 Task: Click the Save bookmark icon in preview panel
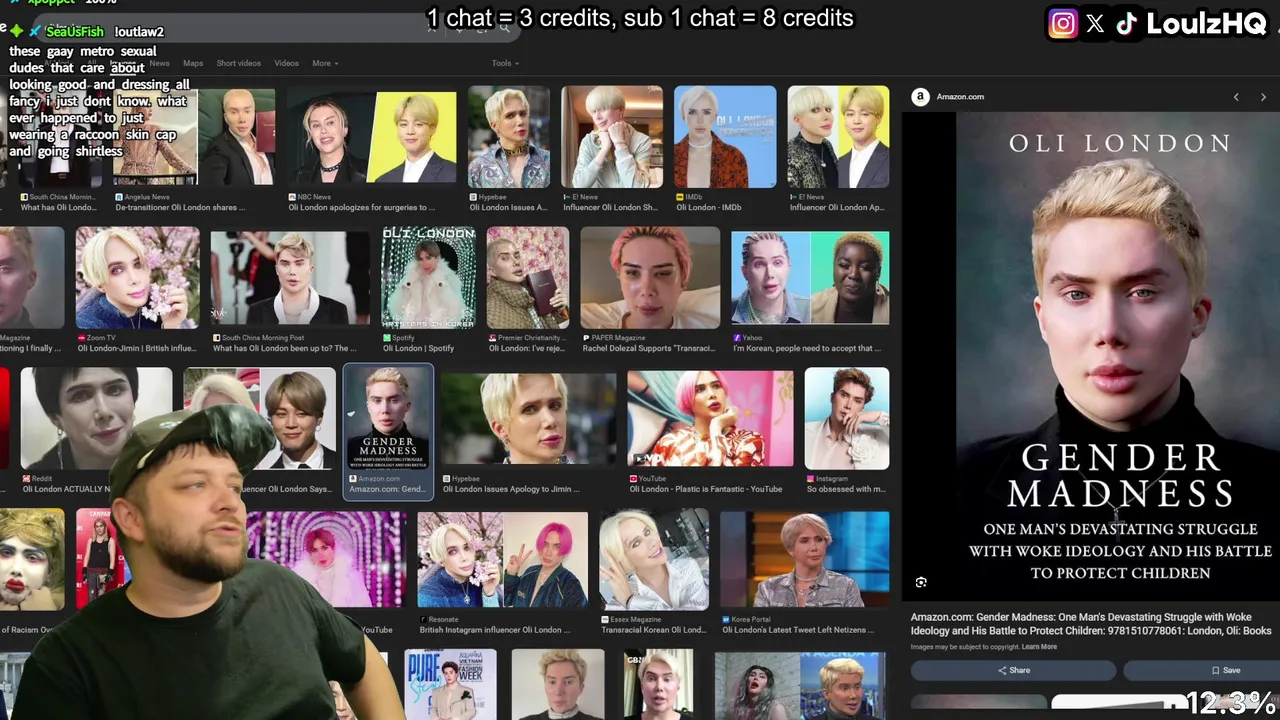click(x=1215, y=670)
